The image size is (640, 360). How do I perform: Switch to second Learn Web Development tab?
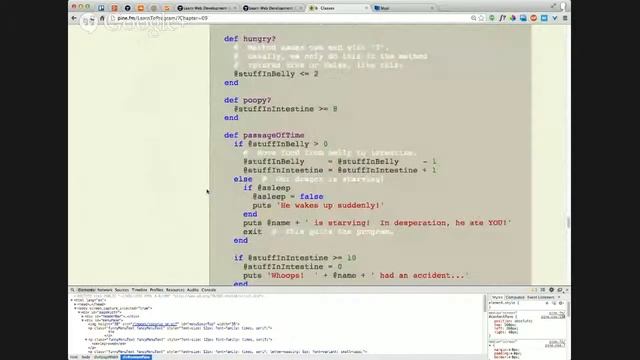(273, 8)
